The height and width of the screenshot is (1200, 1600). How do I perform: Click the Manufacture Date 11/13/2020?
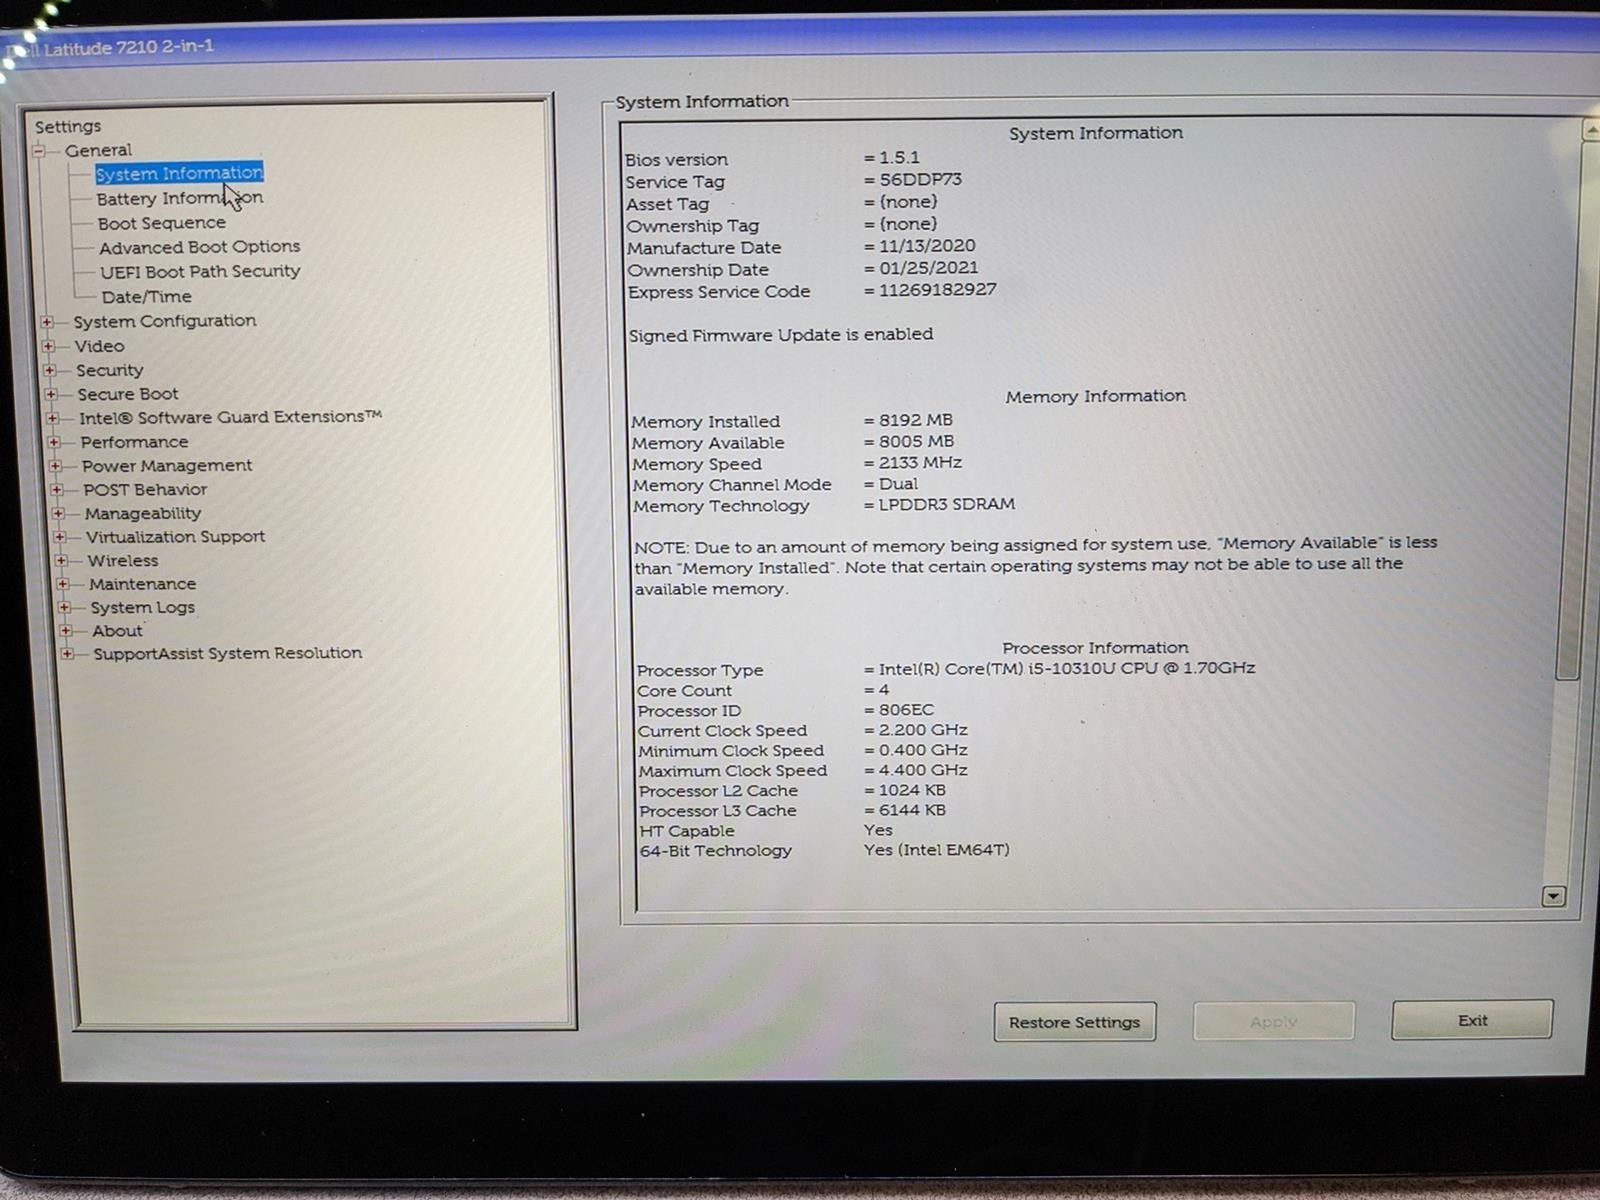pos(927,246)
